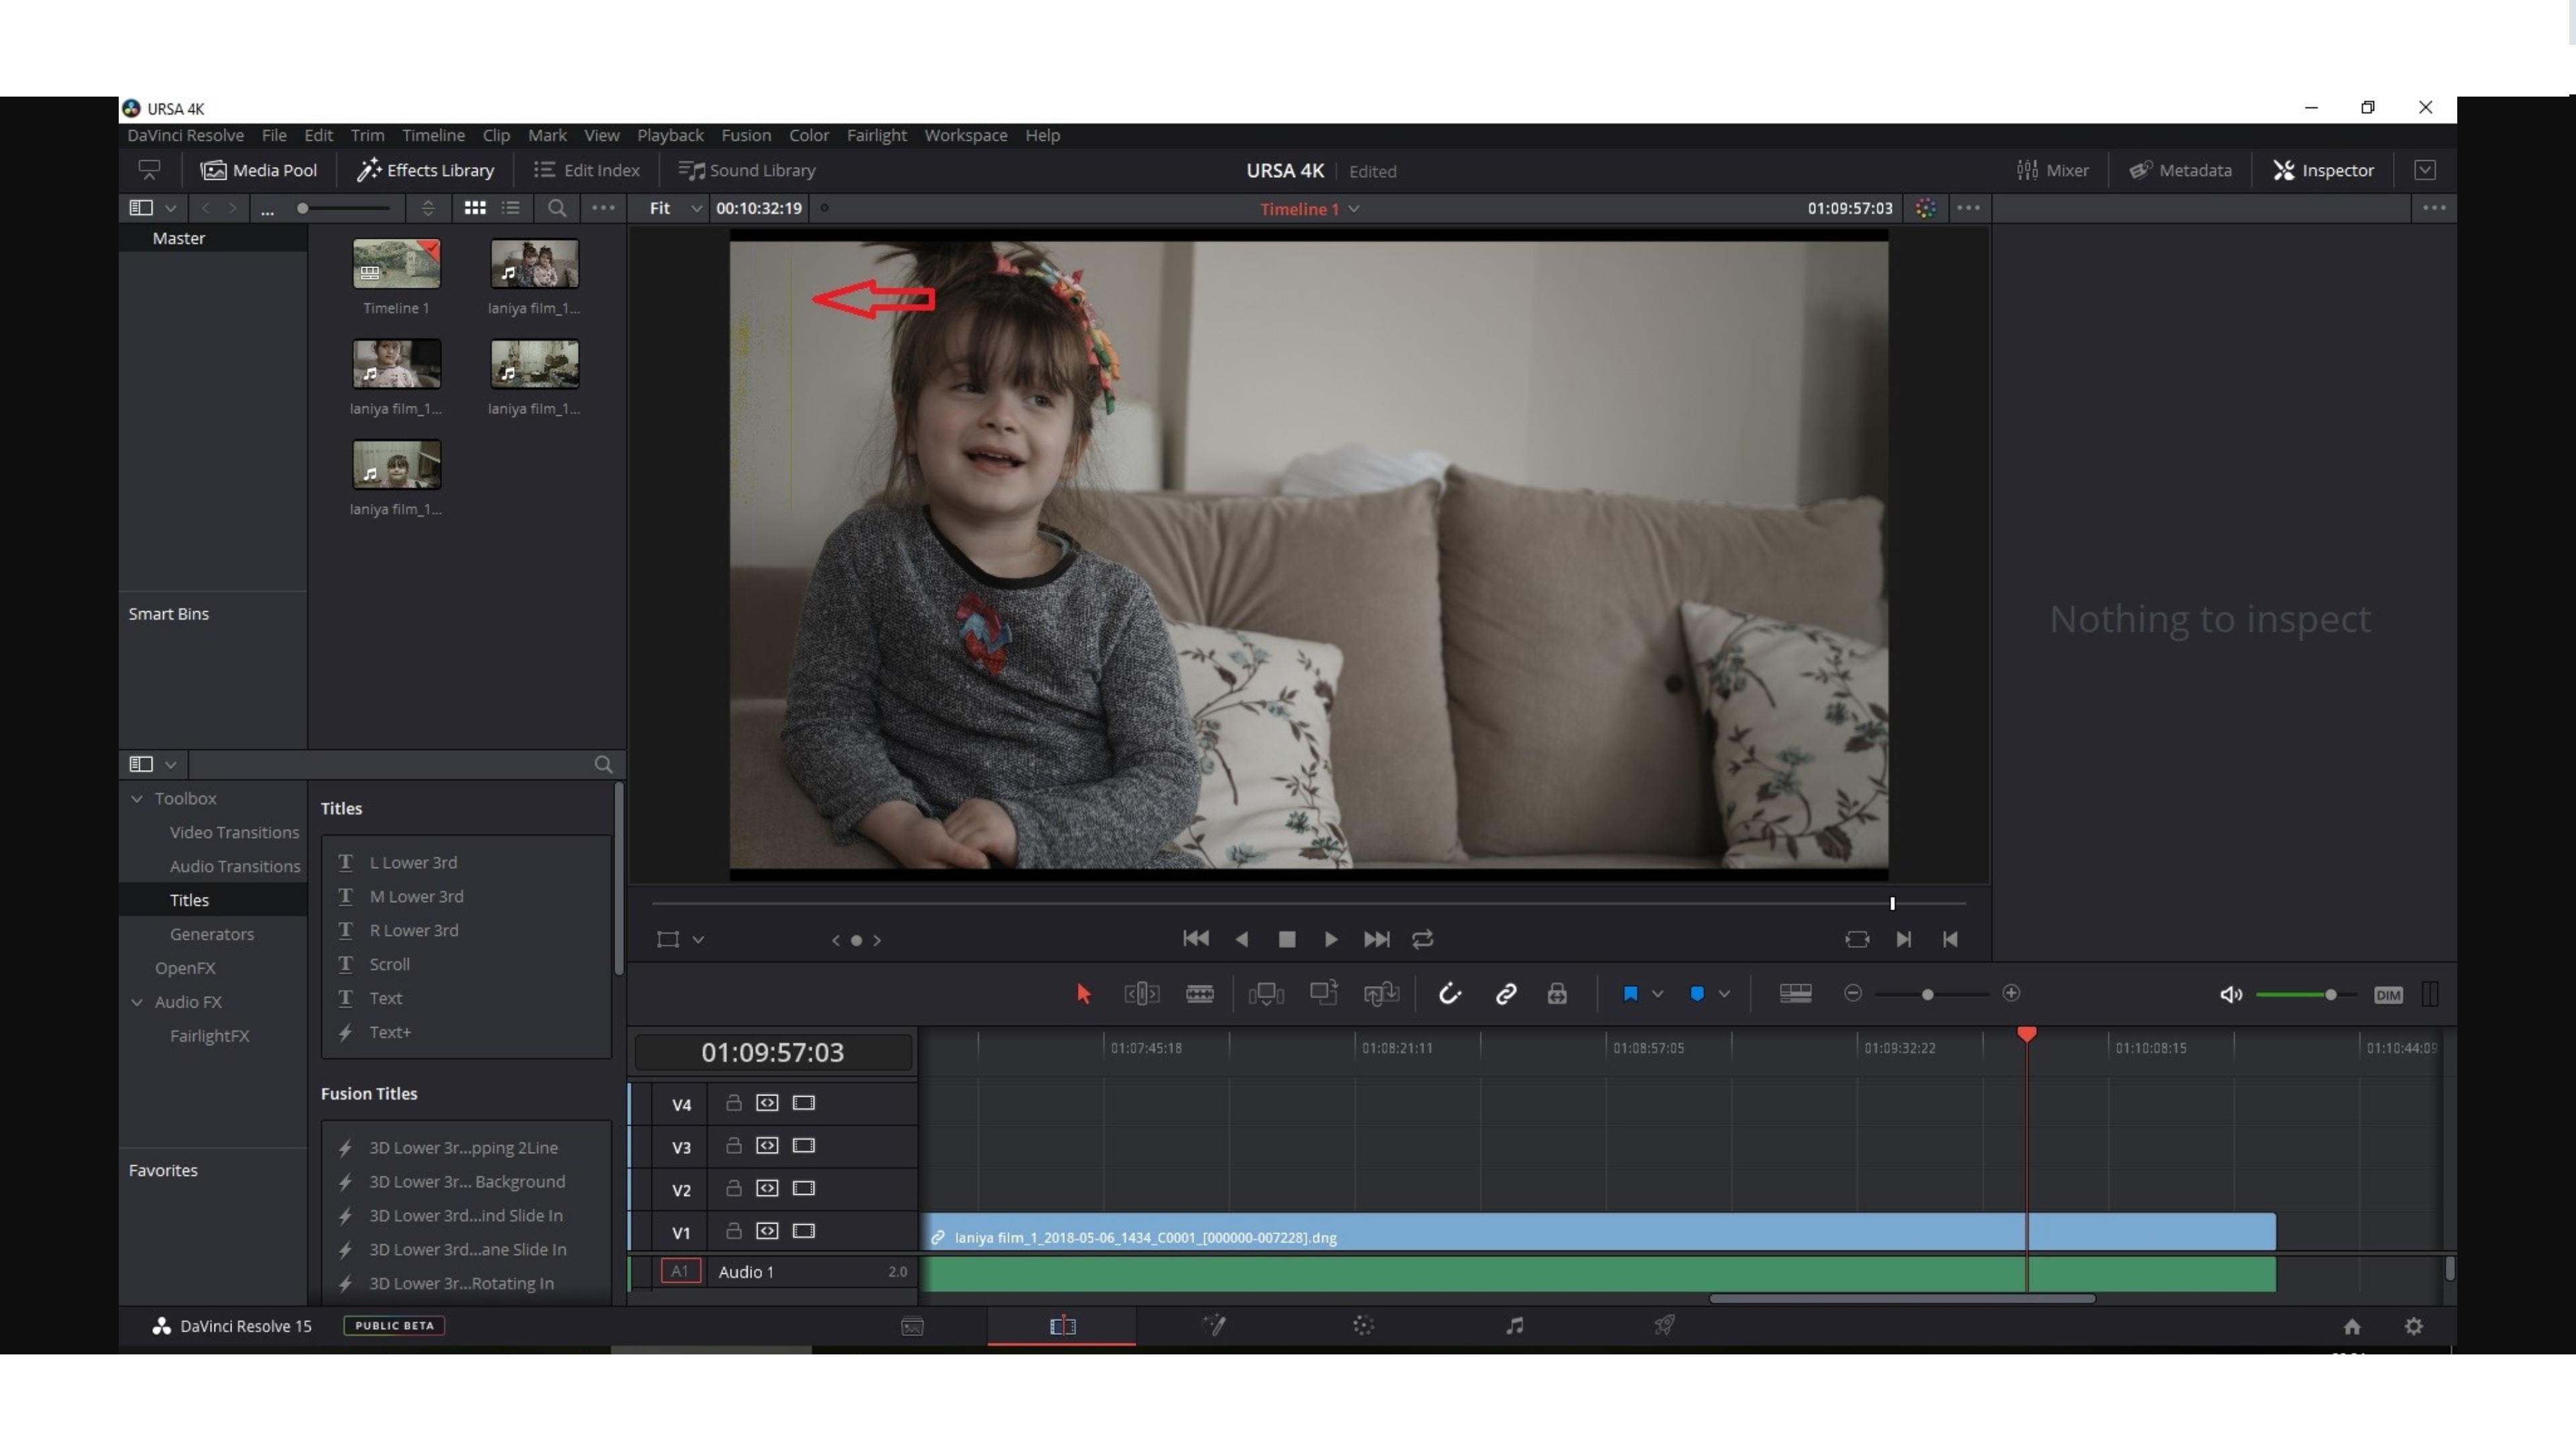Screen dimensions: 2576x1449
Task: Click the Overwrite Clip icon
Action: tap(1324, 993)
